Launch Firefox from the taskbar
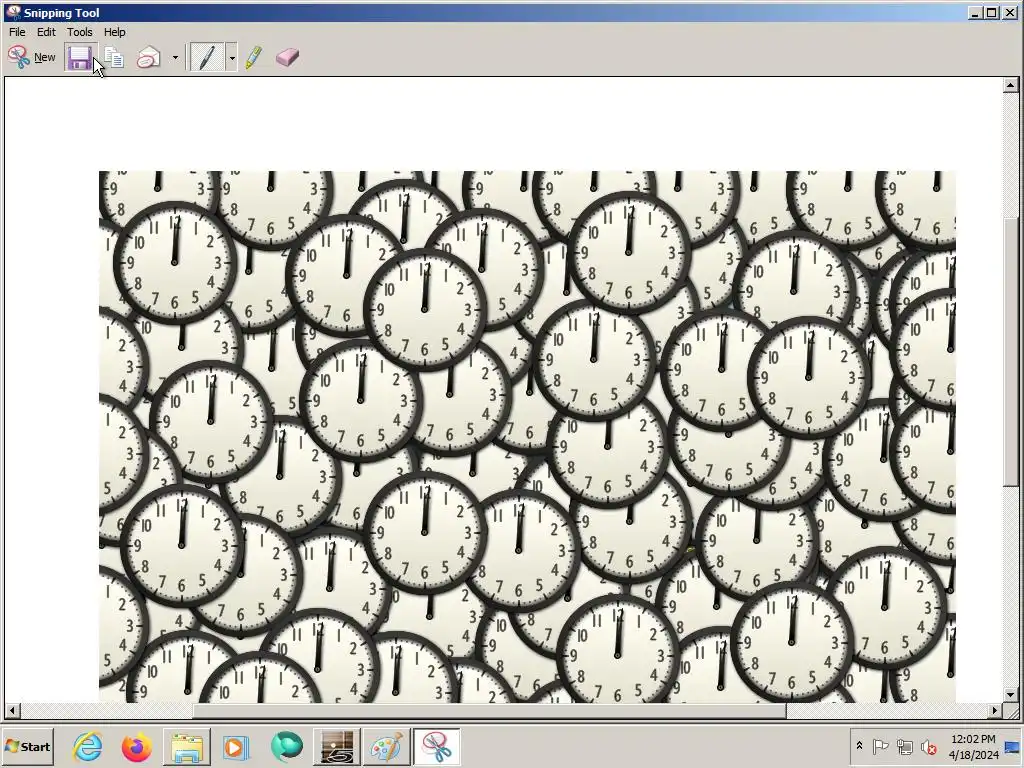The height and width of the screenshot is (768, 1024). click(136, 747)
